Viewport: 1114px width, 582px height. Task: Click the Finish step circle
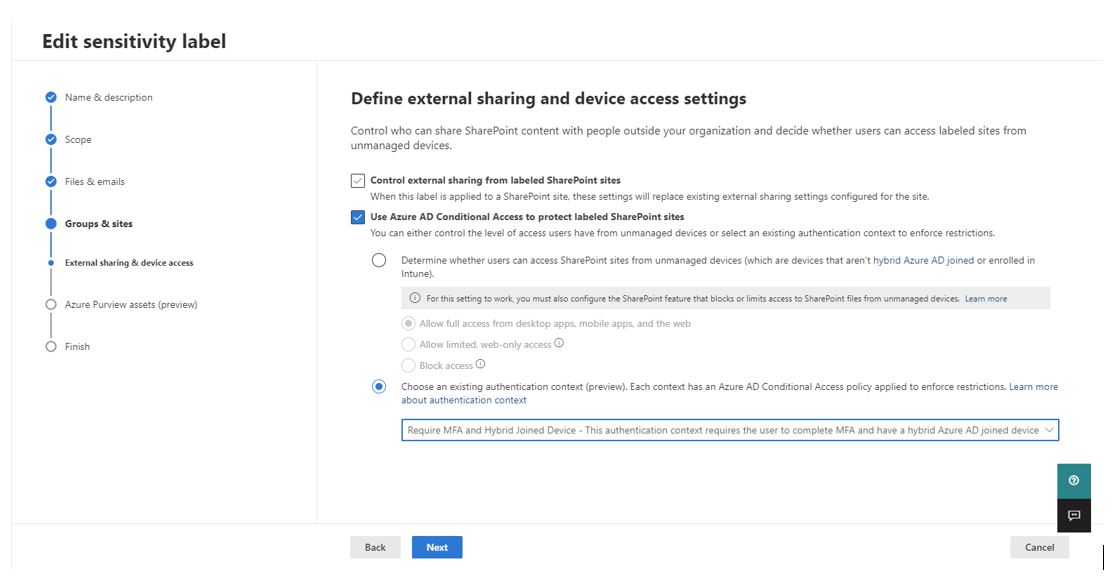point(50,347)
